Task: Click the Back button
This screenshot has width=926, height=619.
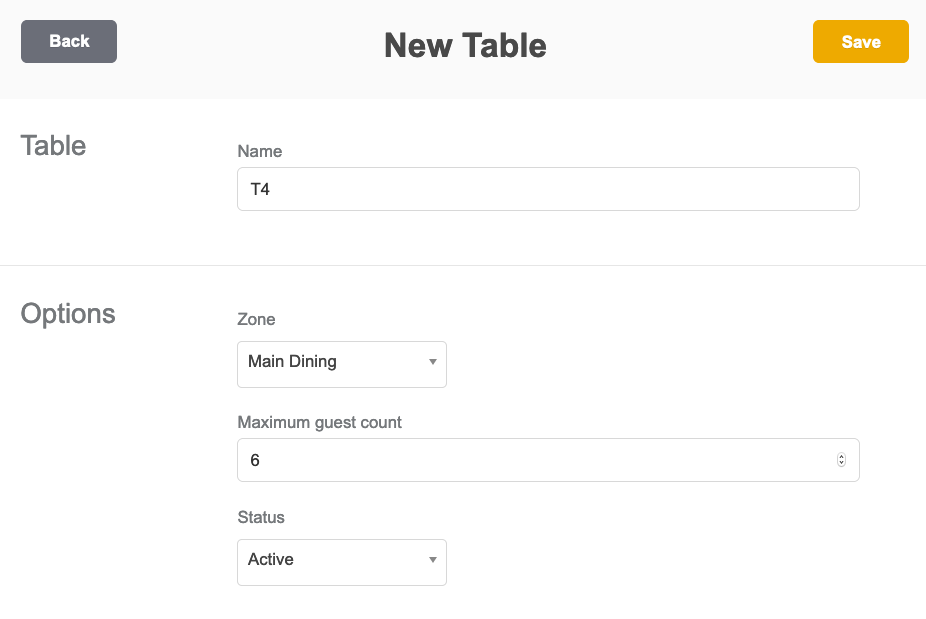Action: tap(68, 41)
